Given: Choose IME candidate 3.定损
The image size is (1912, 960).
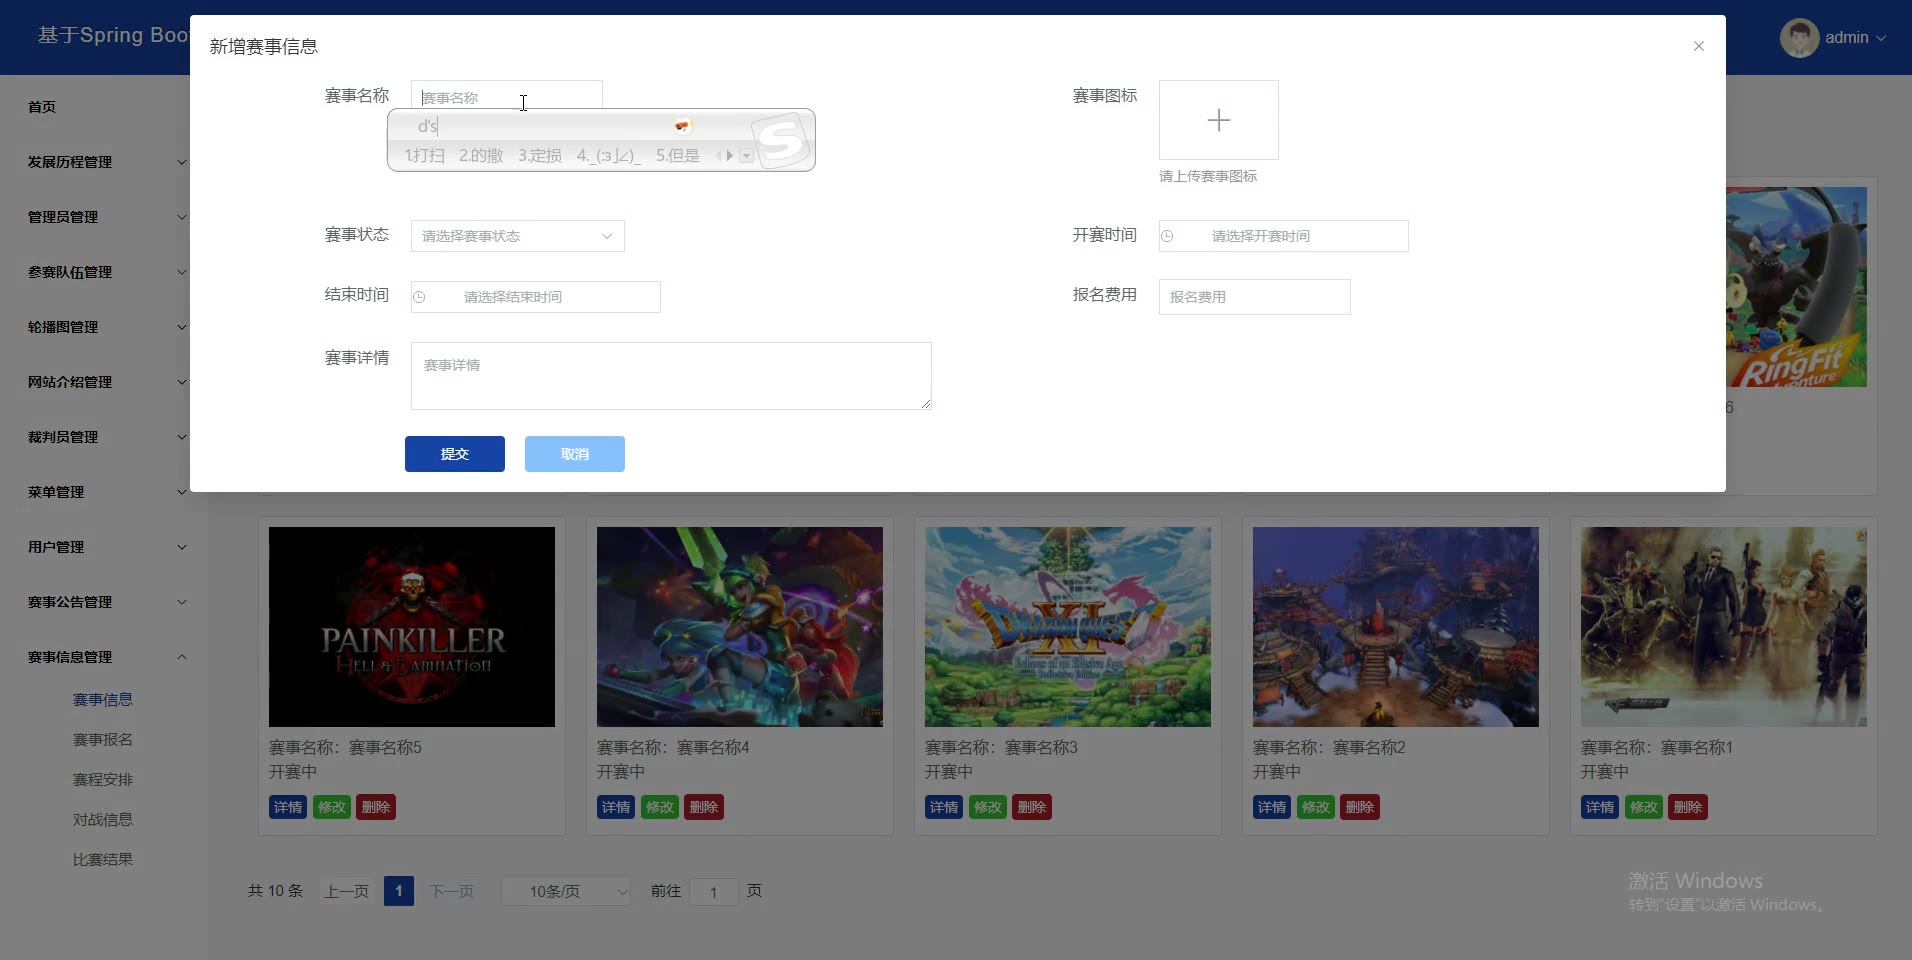Looking at the screenshot, I should tap(540, 156).
